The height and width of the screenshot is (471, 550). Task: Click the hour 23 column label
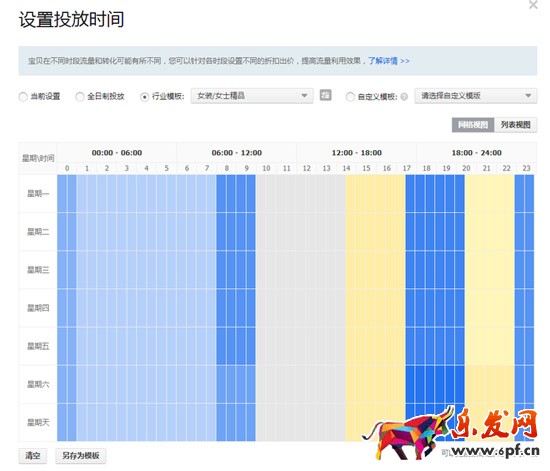click(526, 168)
